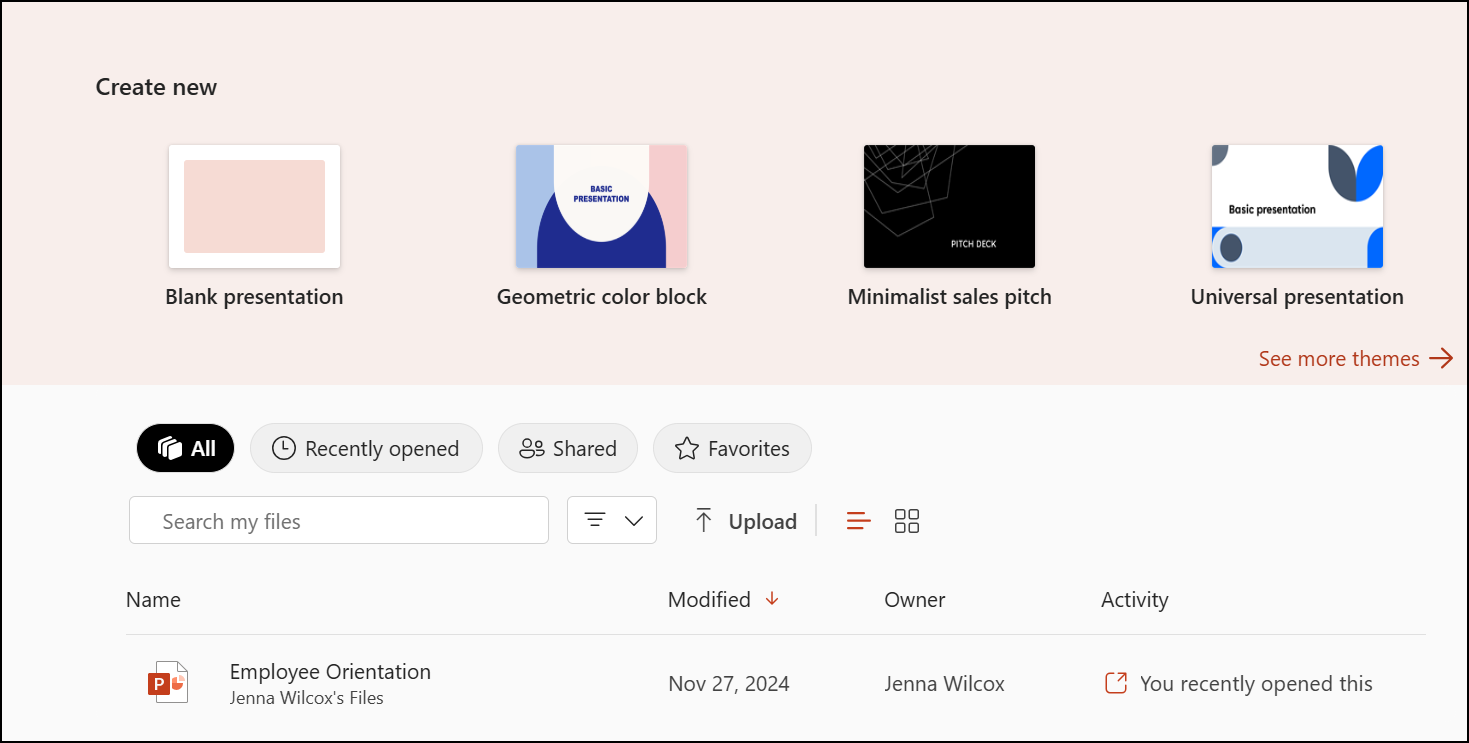Viewport: 1469px width, 743px height.
Task: Select the Minimalist sales pitch thumbnail
Action: (x=948, y=206)
